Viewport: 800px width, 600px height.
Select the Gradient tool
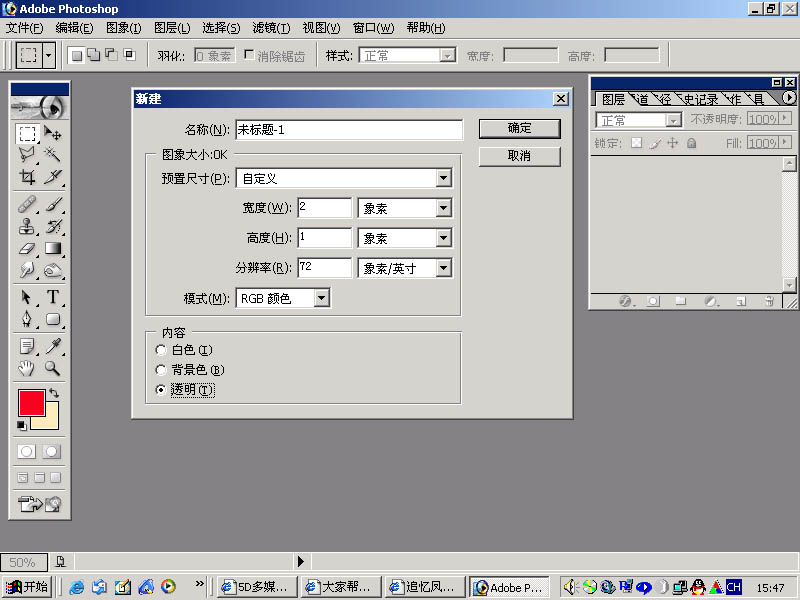[53, 248]
